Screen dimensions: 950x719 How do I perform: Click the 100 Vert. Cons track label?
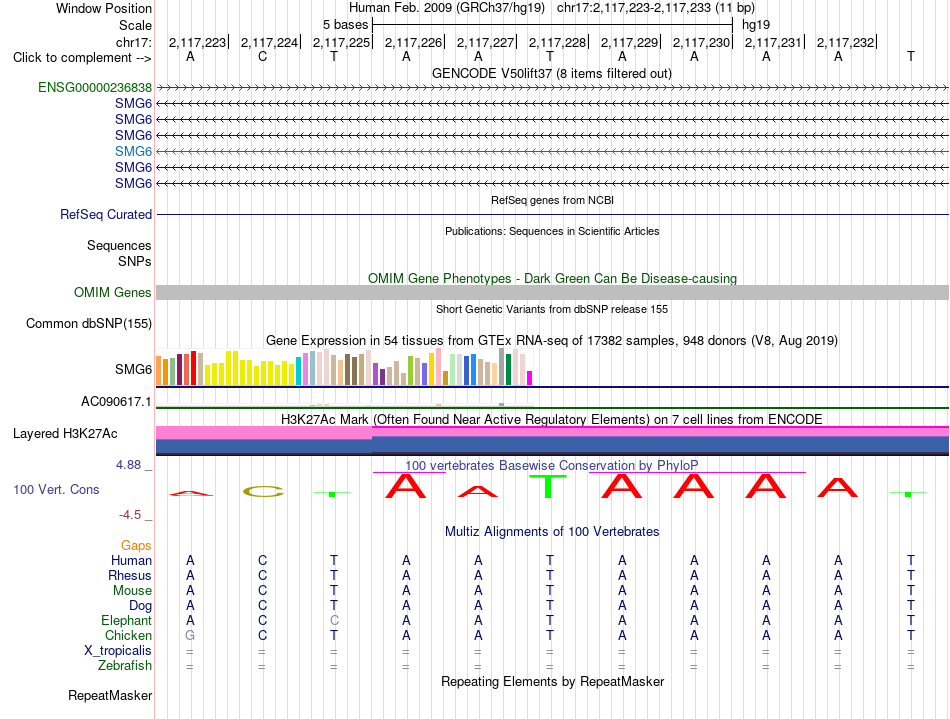[x=56, y=489]
